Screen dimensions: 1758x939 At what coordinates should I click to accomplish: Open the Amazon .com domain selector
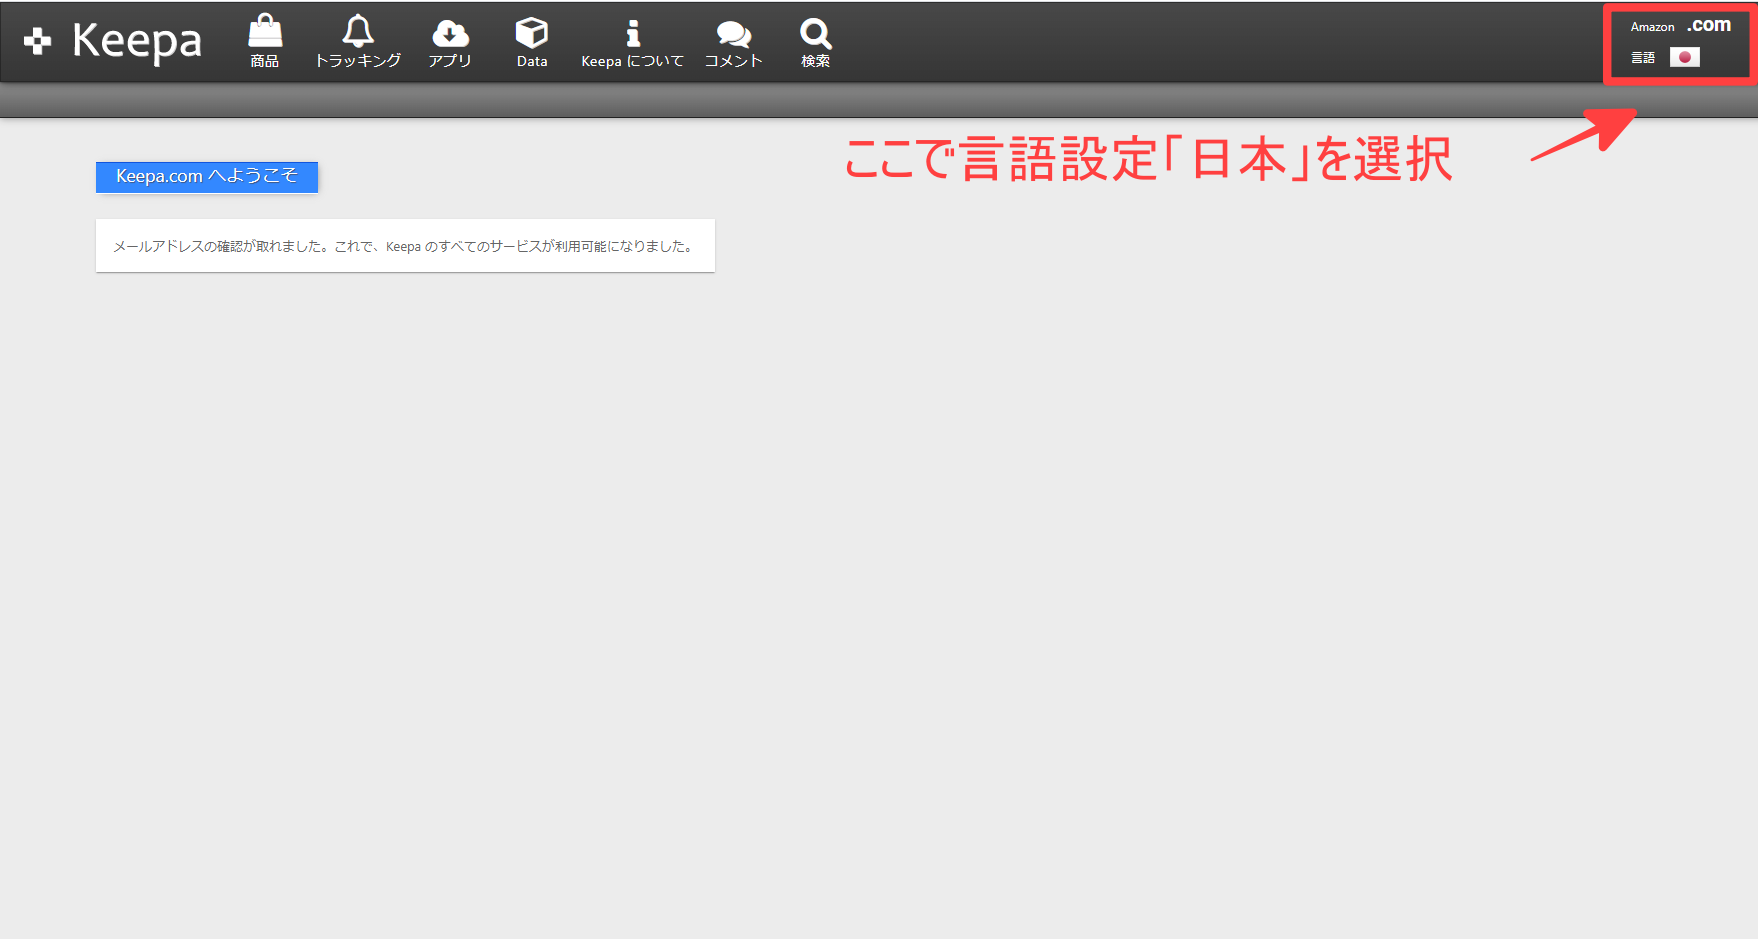coord(1709,26)
